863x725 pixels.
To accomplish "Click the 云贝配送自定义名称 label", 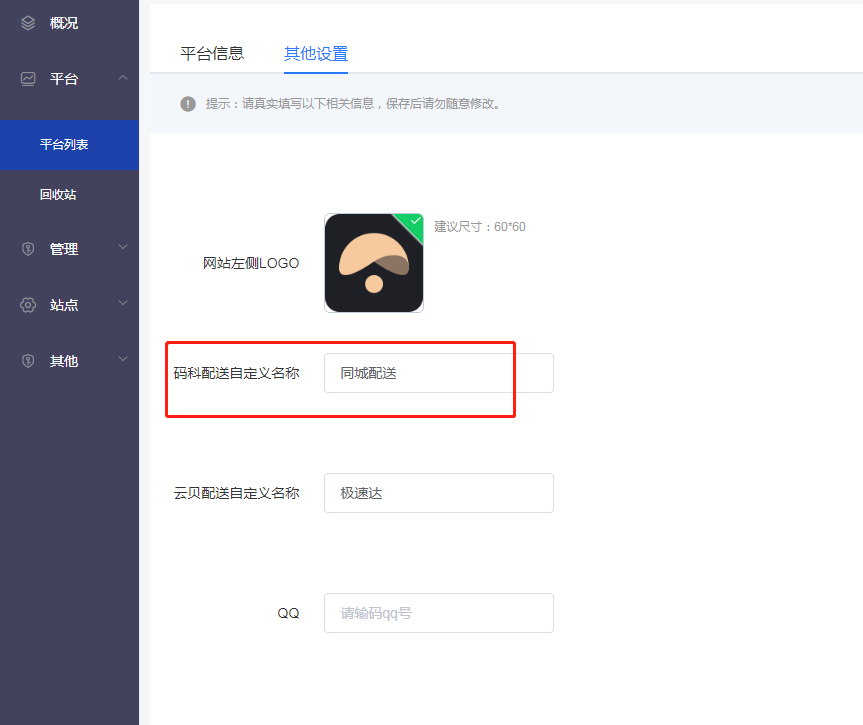I will click(237, 493).
